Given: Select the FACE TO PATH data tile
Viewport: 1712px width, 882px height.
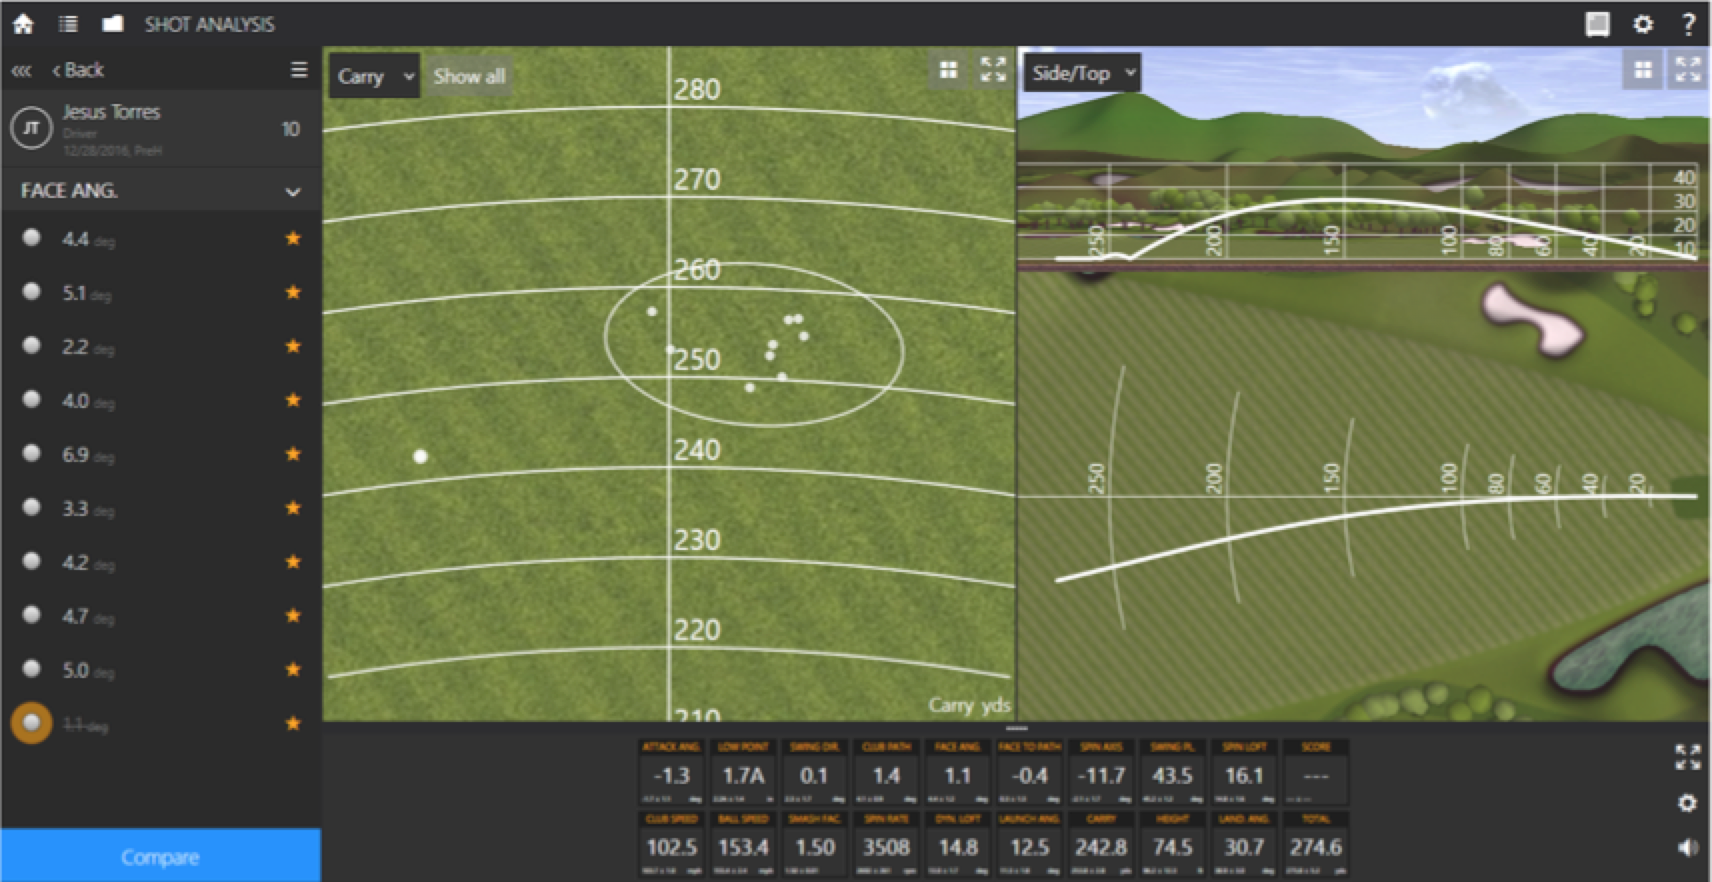Looking at the screenshot, I should click(1029, 772).
